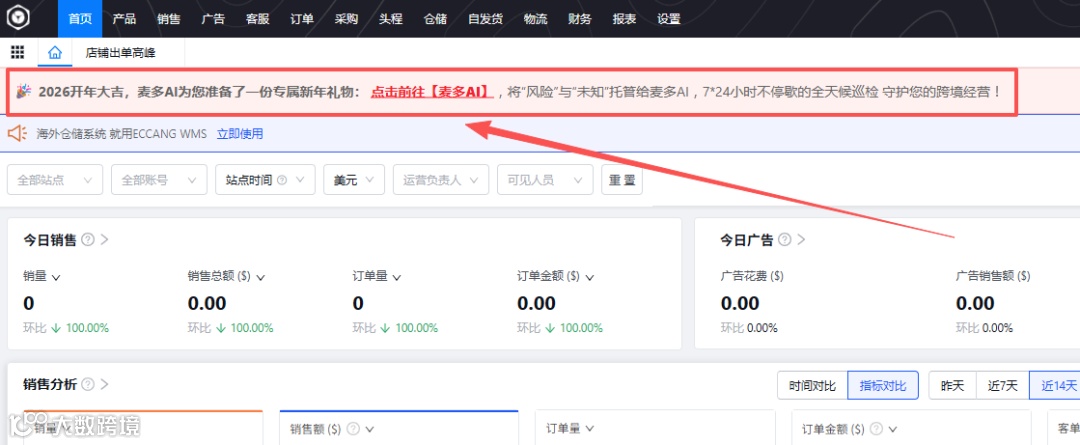Open the apps grid icon
This screenshot has width=1080, height=445.
click(18, 52)
